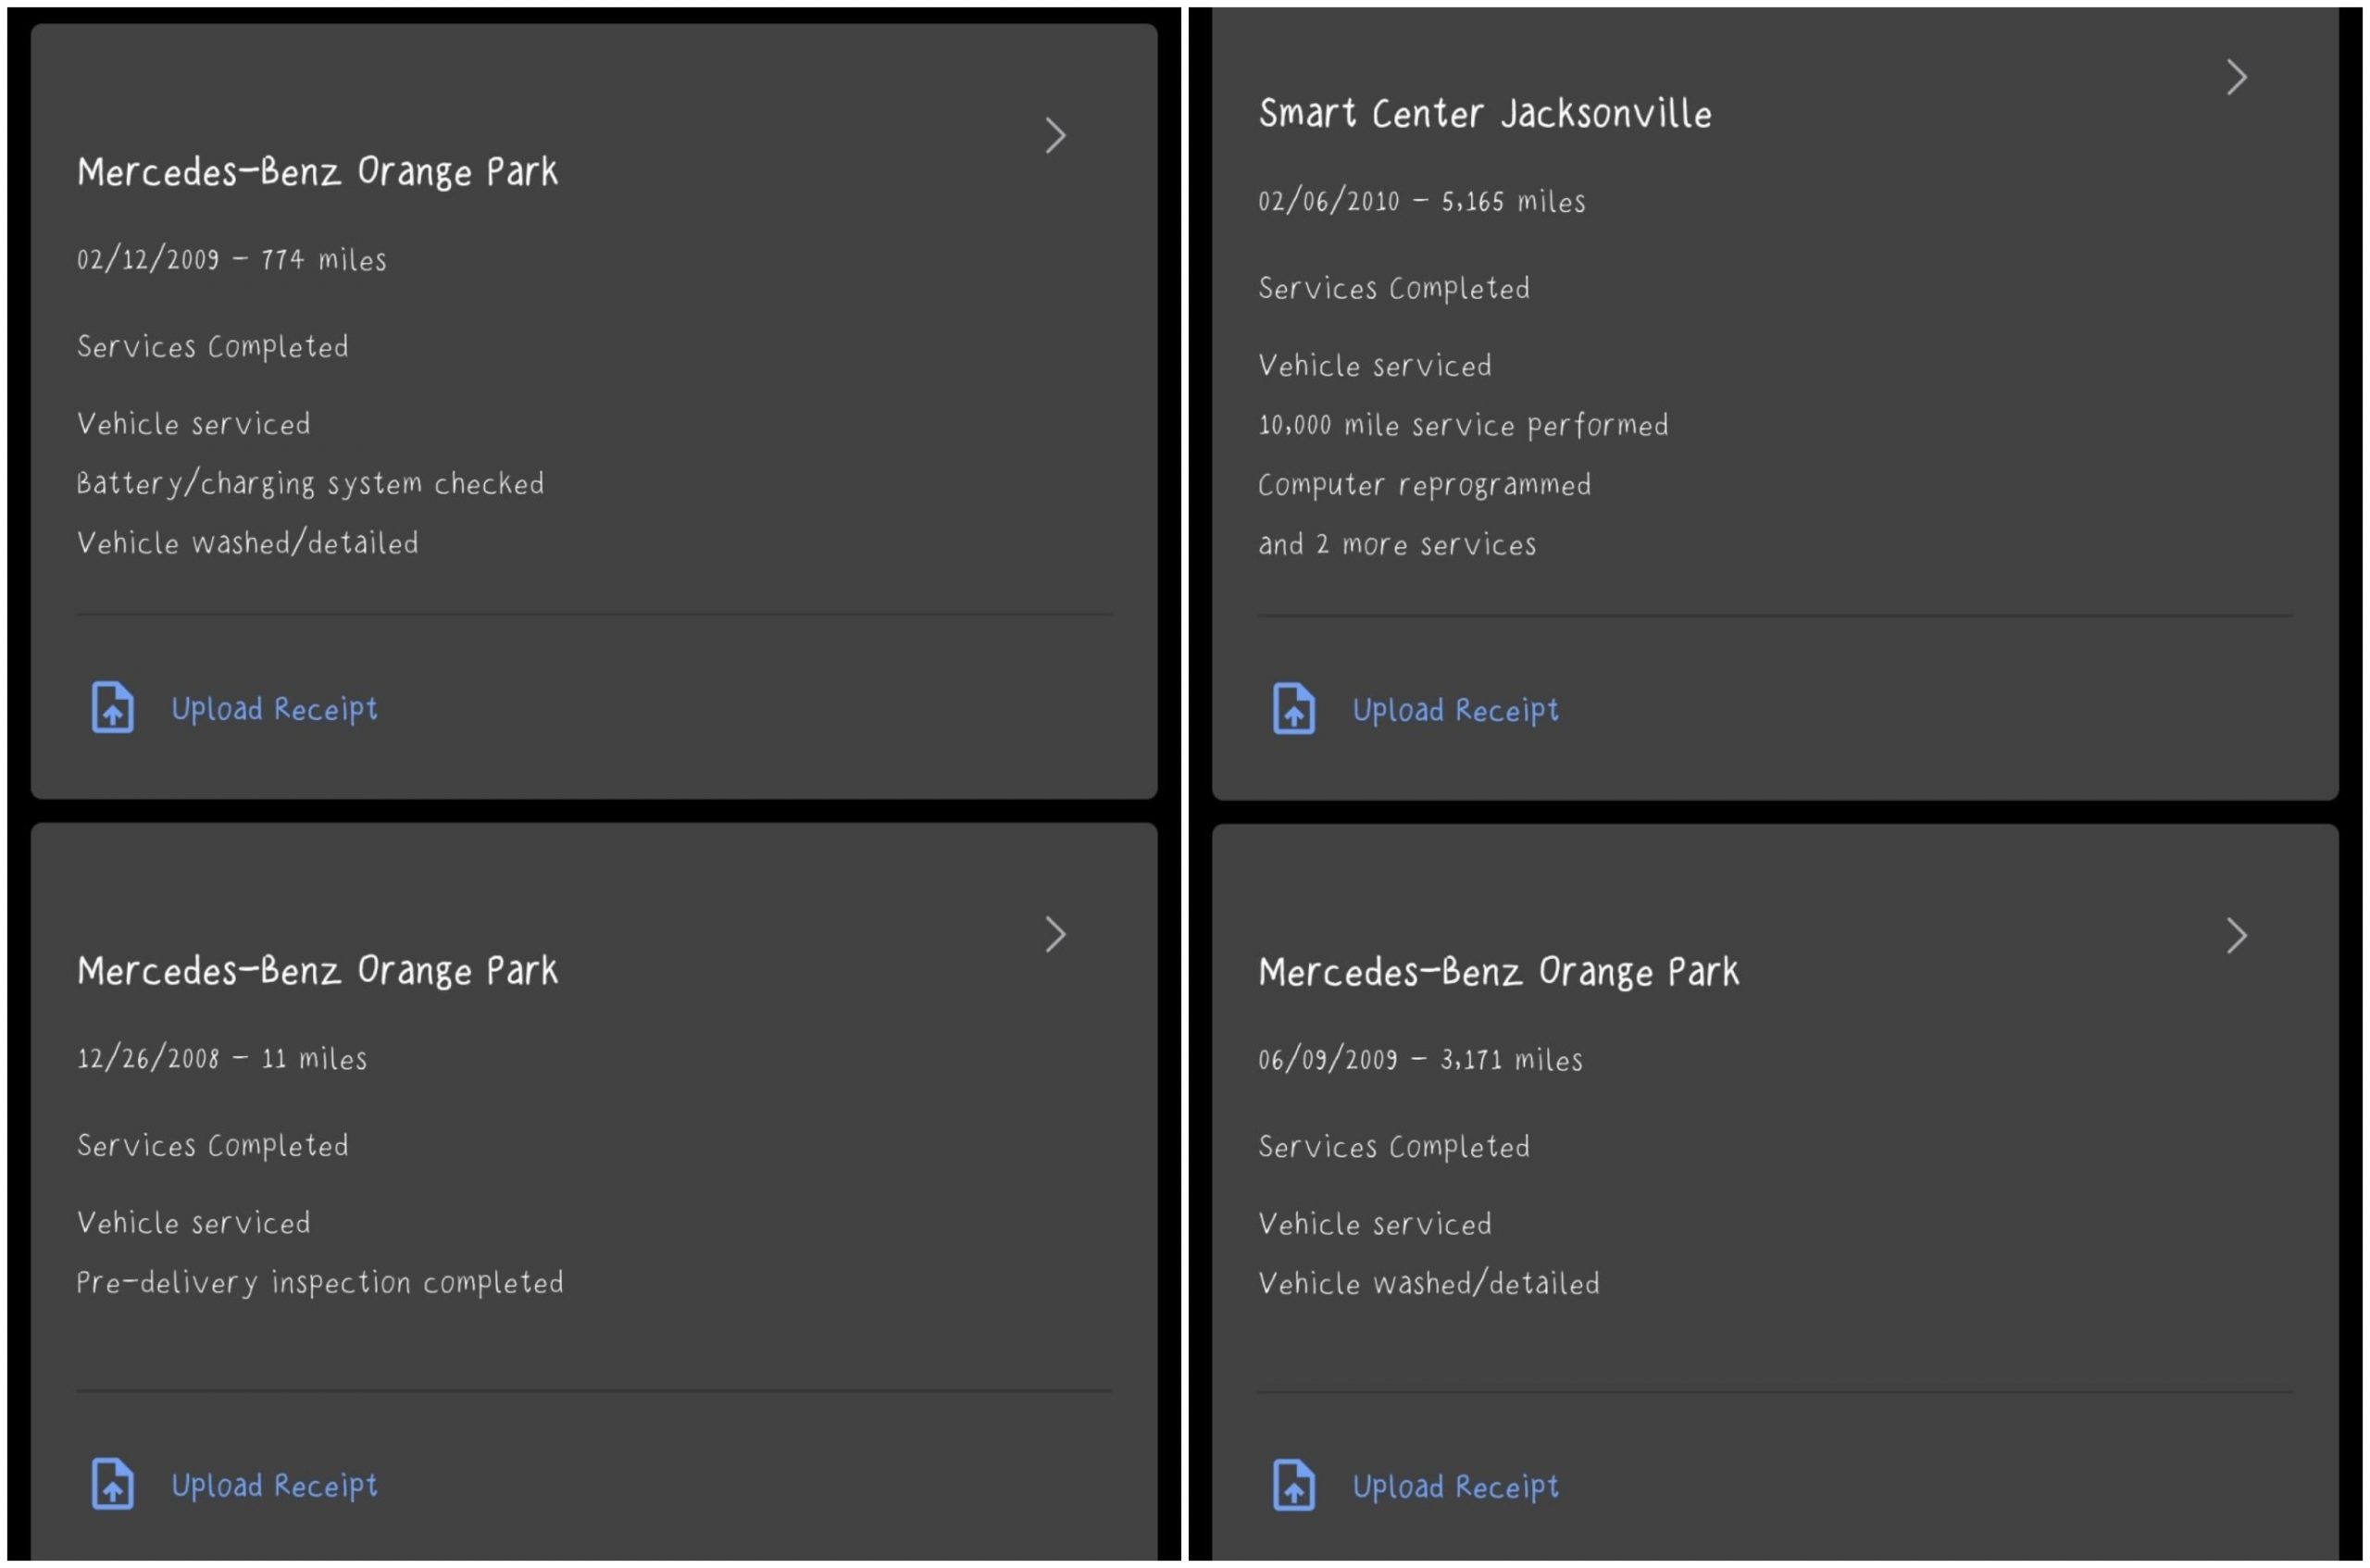Click 'Pre-delivery inspection completed' line
Image resolution: width=2370 pixels, height=1568 pixels.
point(320,1282)
